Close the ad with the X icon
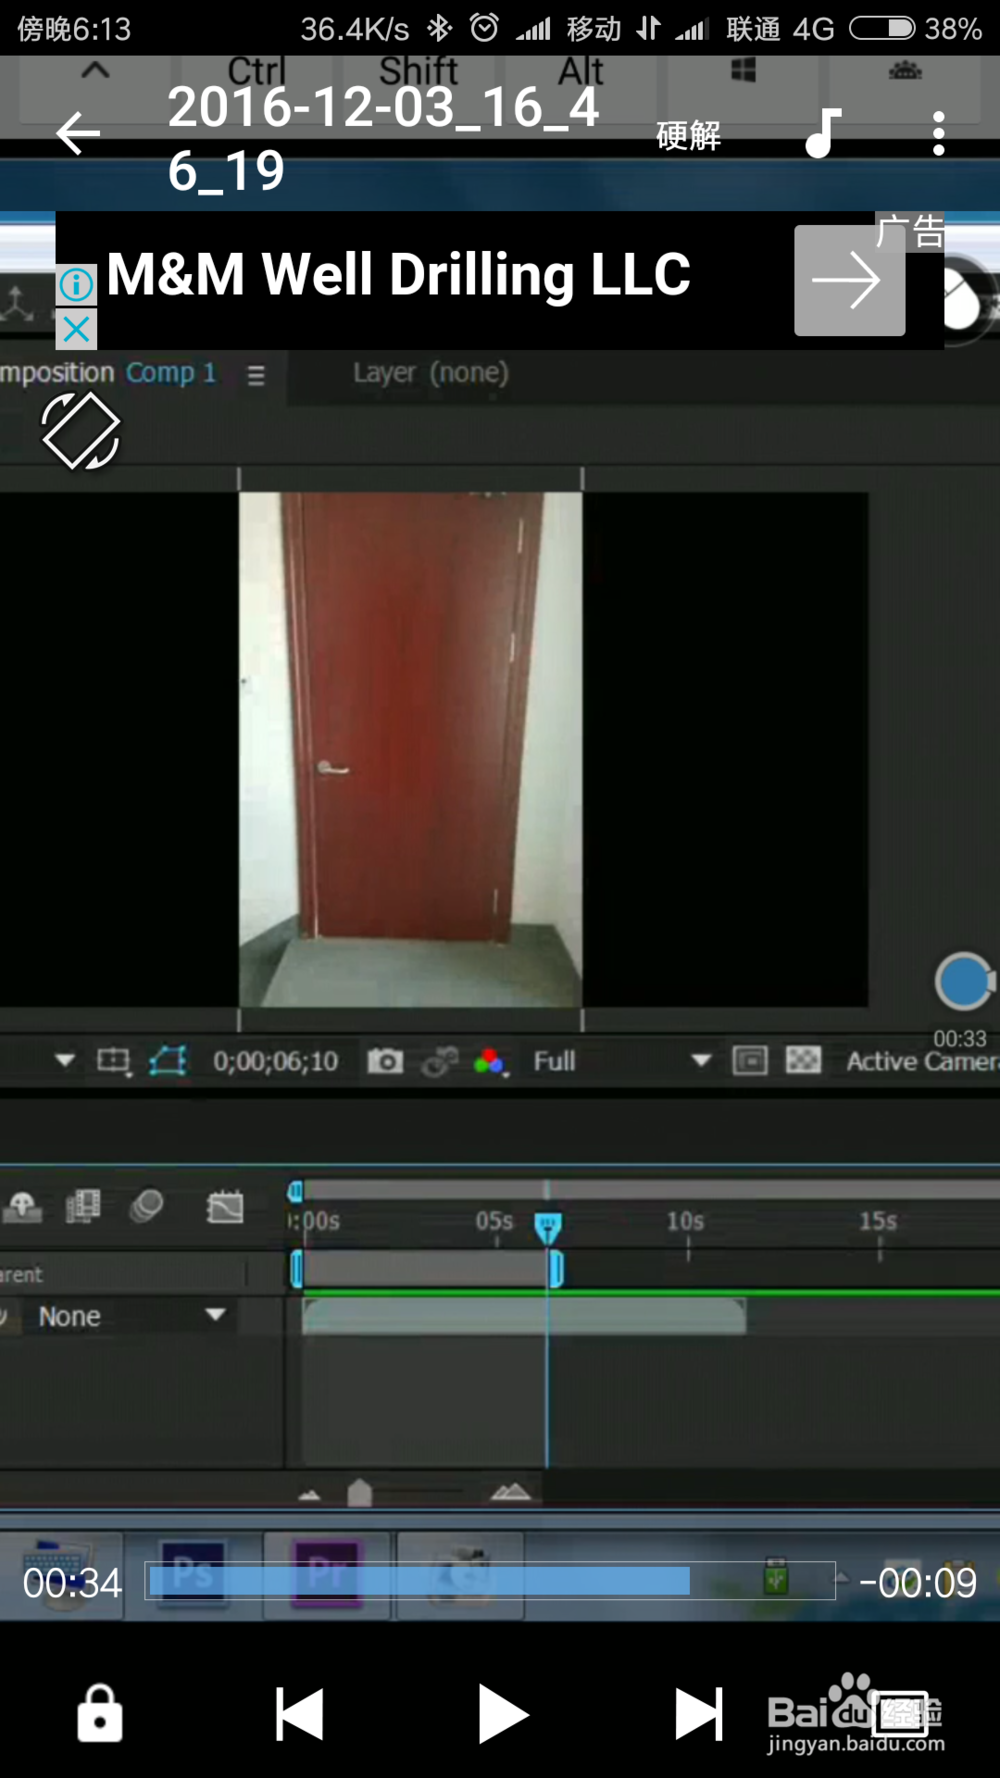 [x=76, y=328]
